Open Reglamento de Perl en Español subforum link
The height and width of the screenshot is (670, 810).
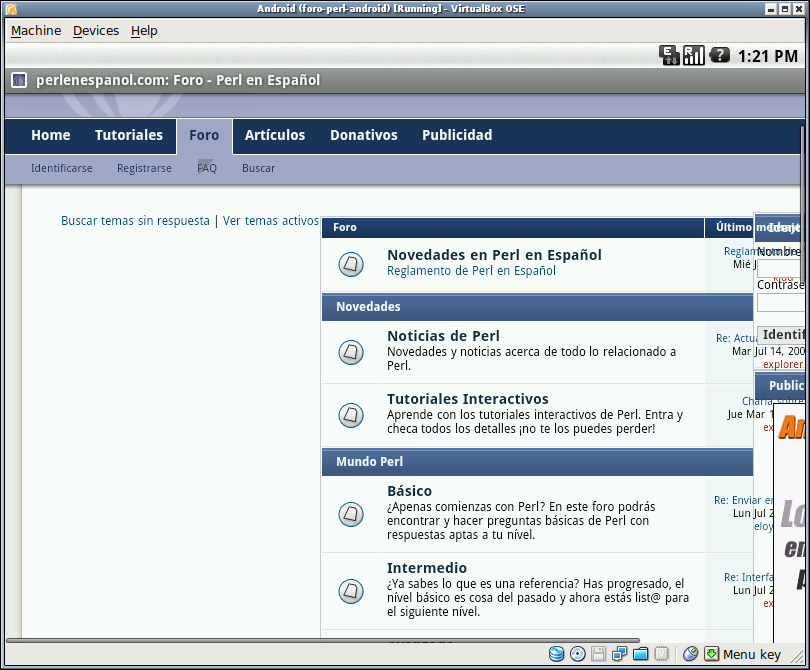pos(471,271)
